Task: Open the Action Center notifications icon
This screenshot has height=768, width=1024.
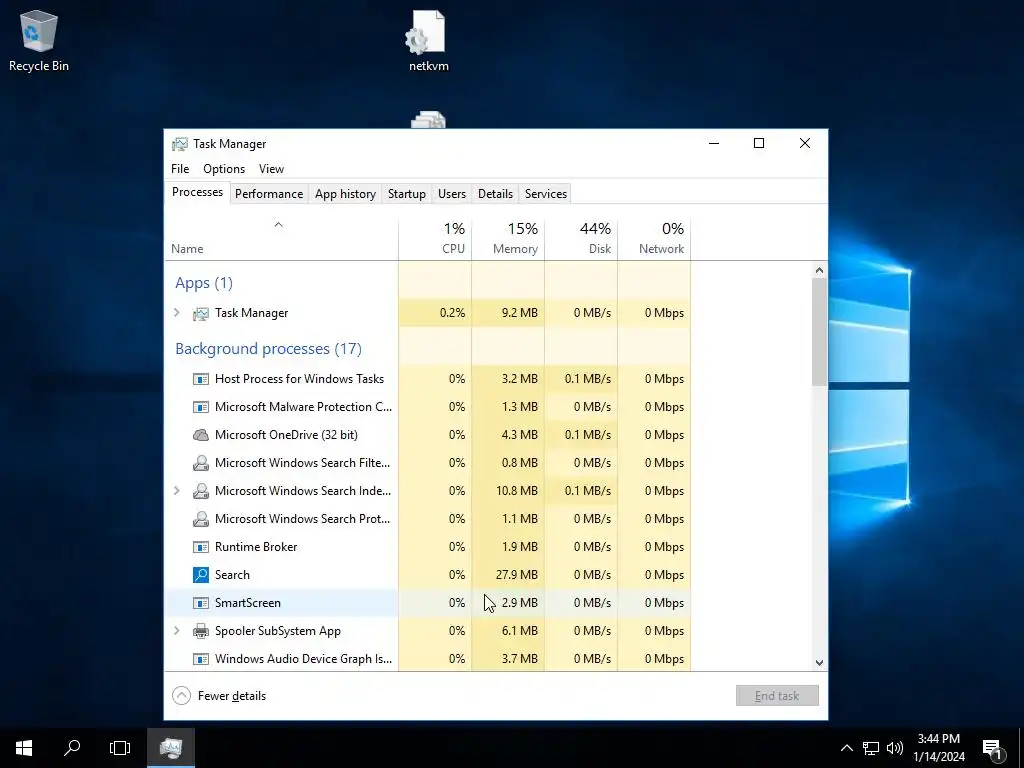Action: [x=993, y=748]
